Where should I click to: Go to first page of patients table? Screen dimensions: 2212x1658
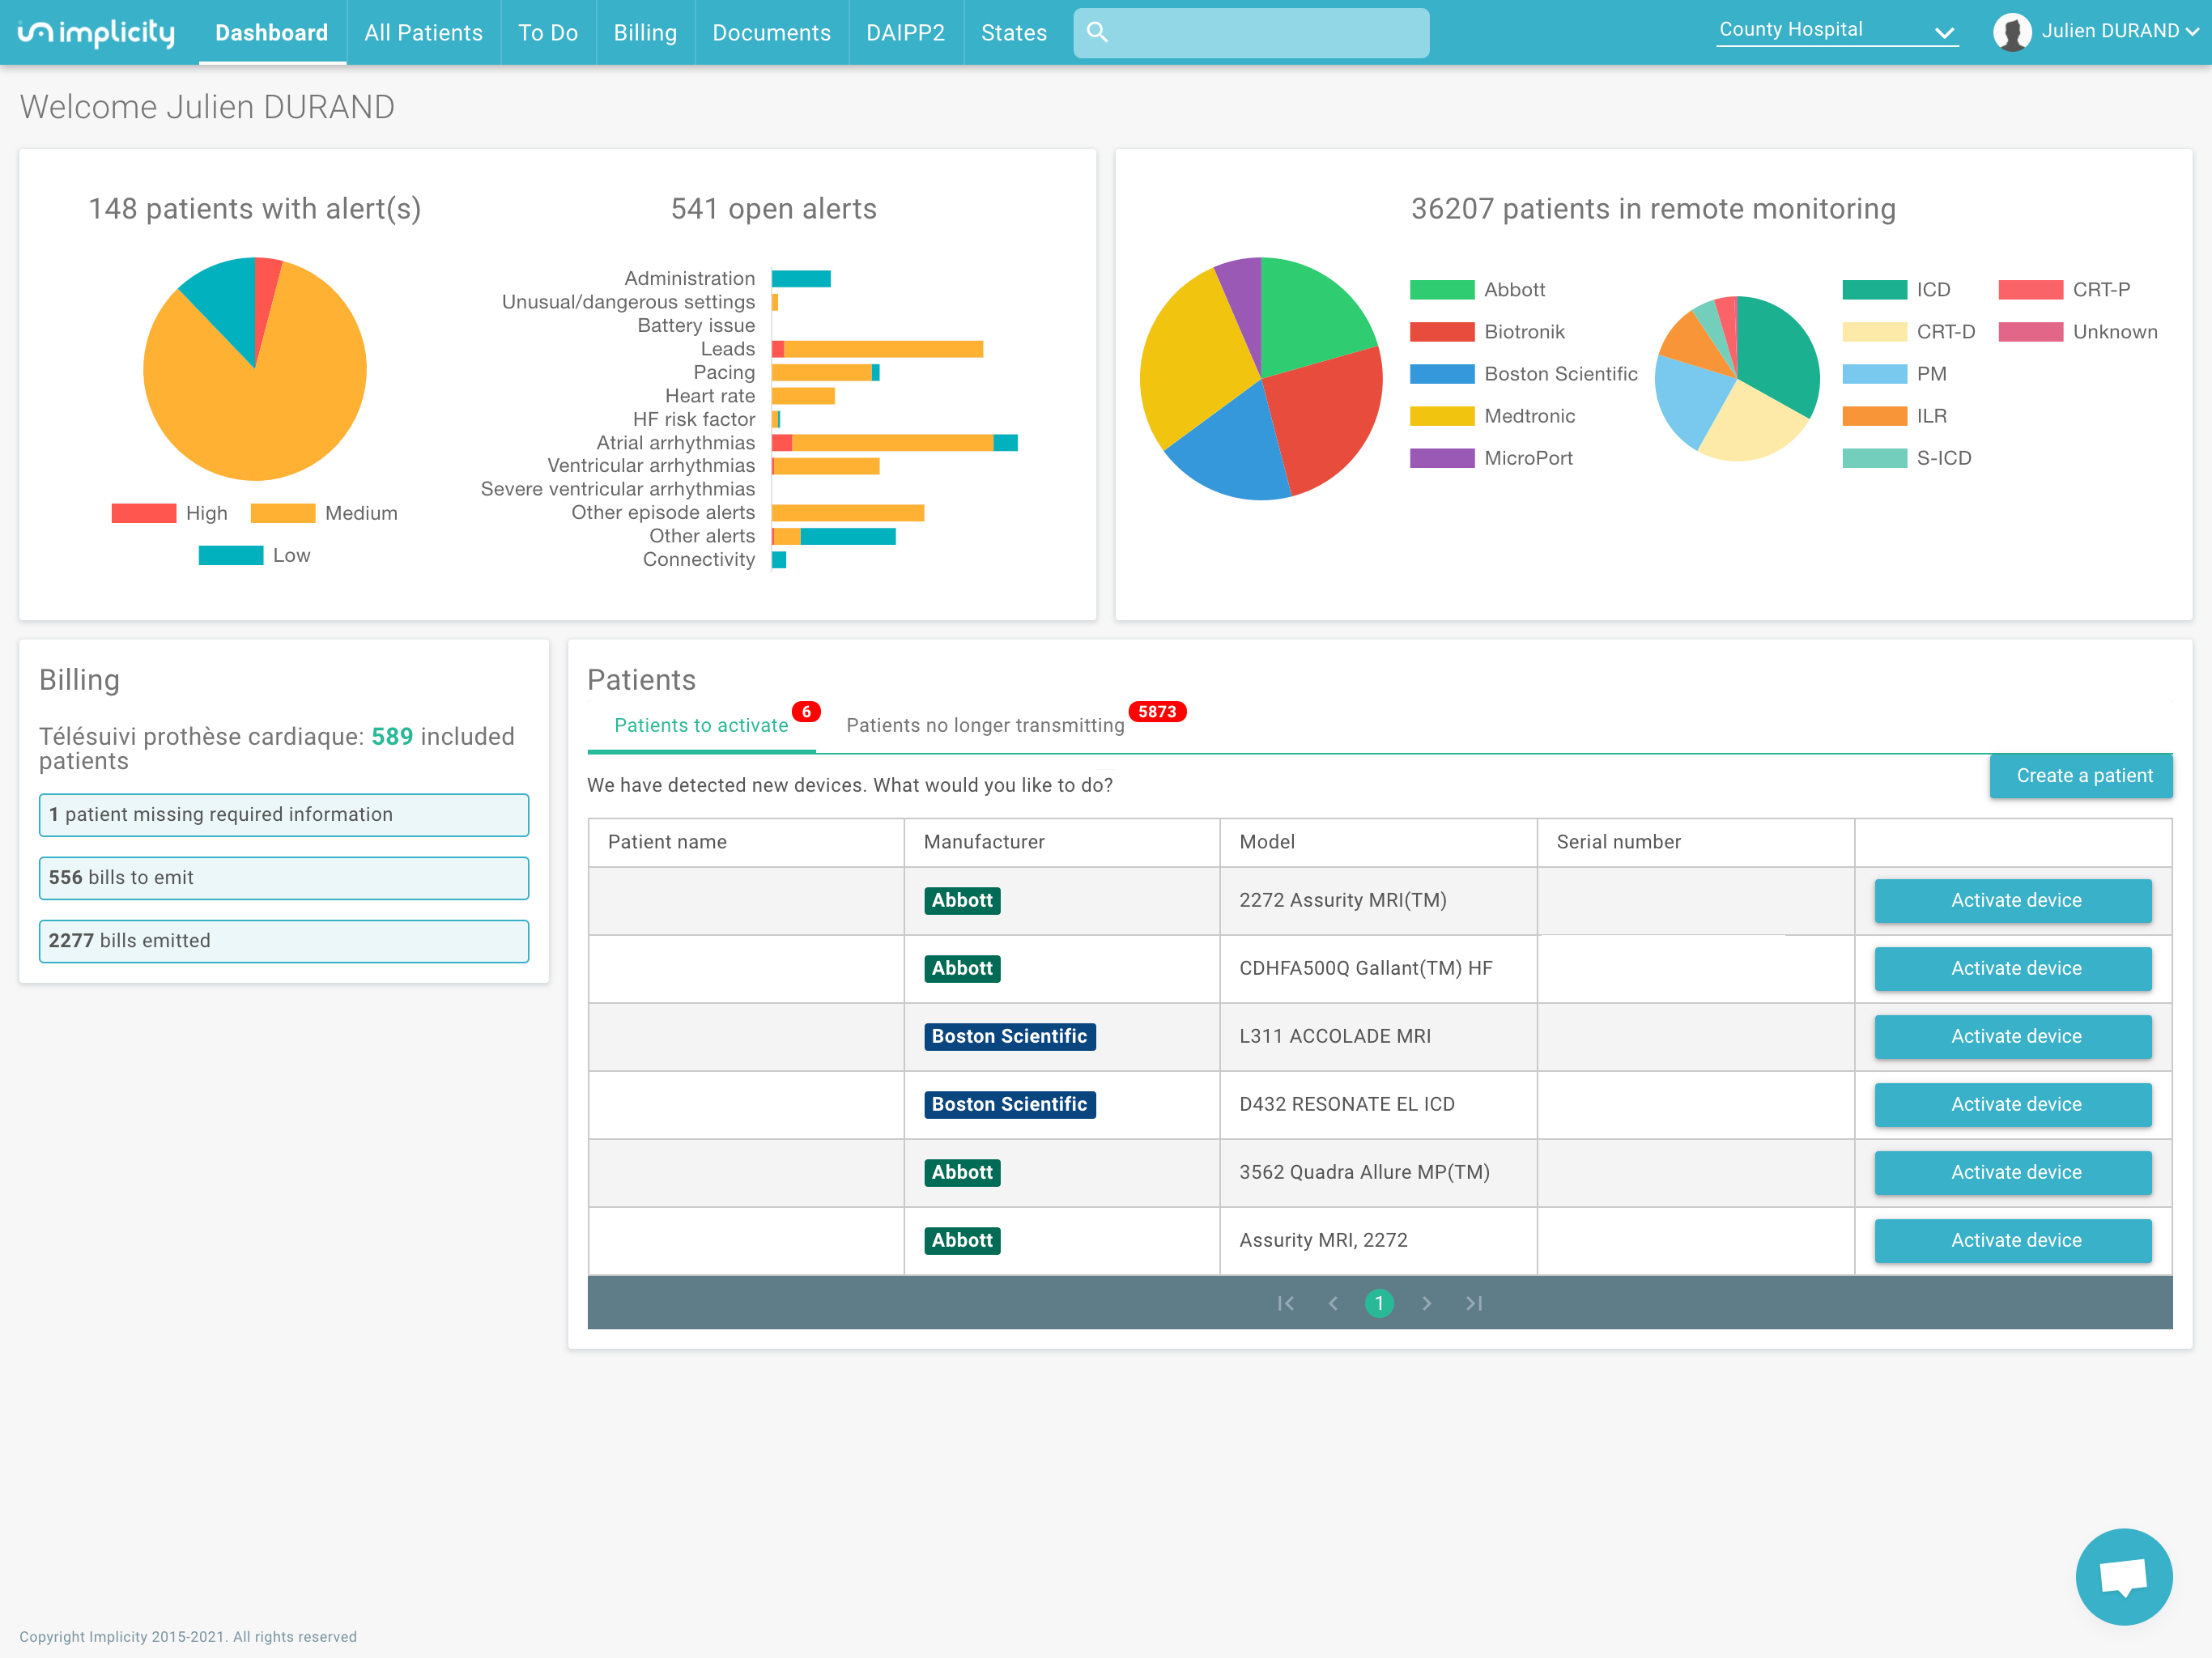(1286, 1303)
